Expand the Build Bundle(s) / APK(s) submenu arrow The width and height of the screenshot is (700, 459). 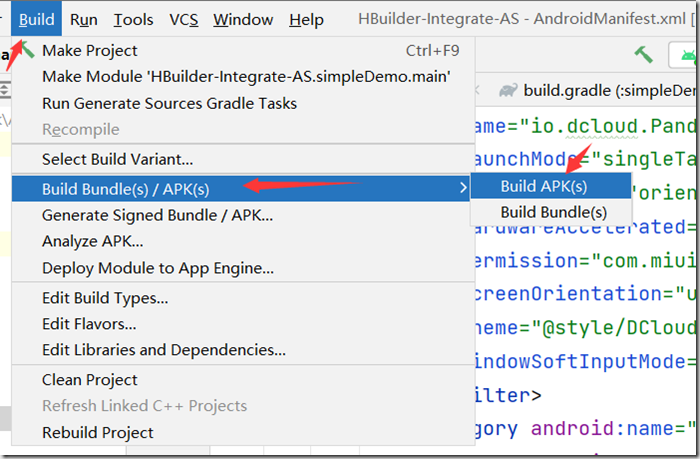[x=461, y=187]
